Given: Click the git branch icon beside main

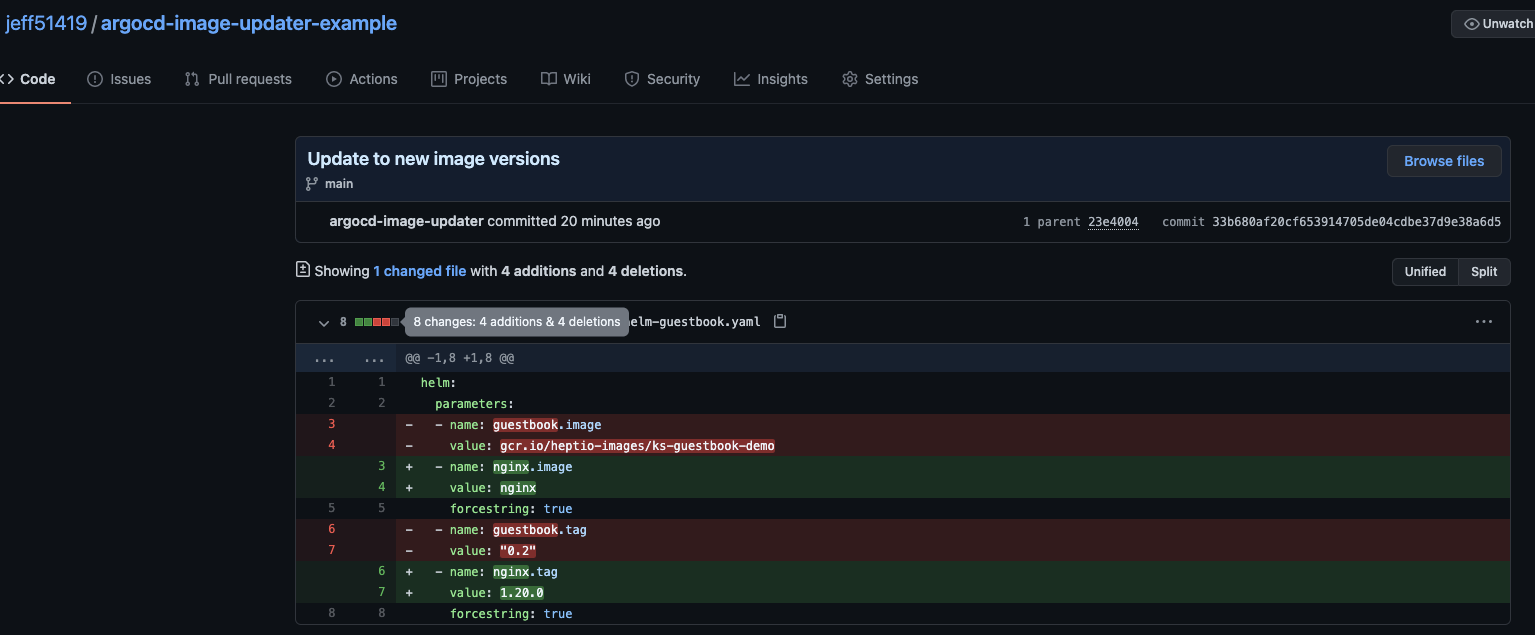Looking at the screenshot, I should (x=313, y=184).
